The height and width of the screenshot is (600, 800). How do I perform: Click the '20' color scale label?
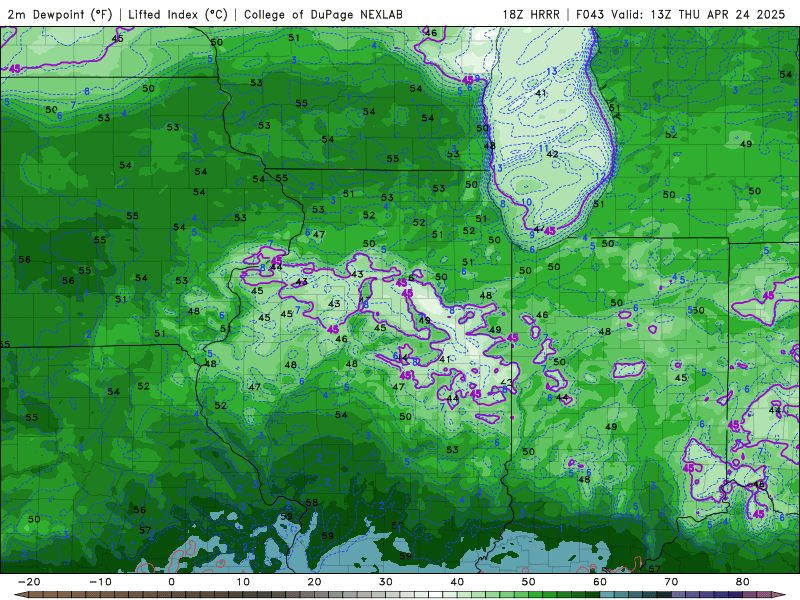coord(314,582)
